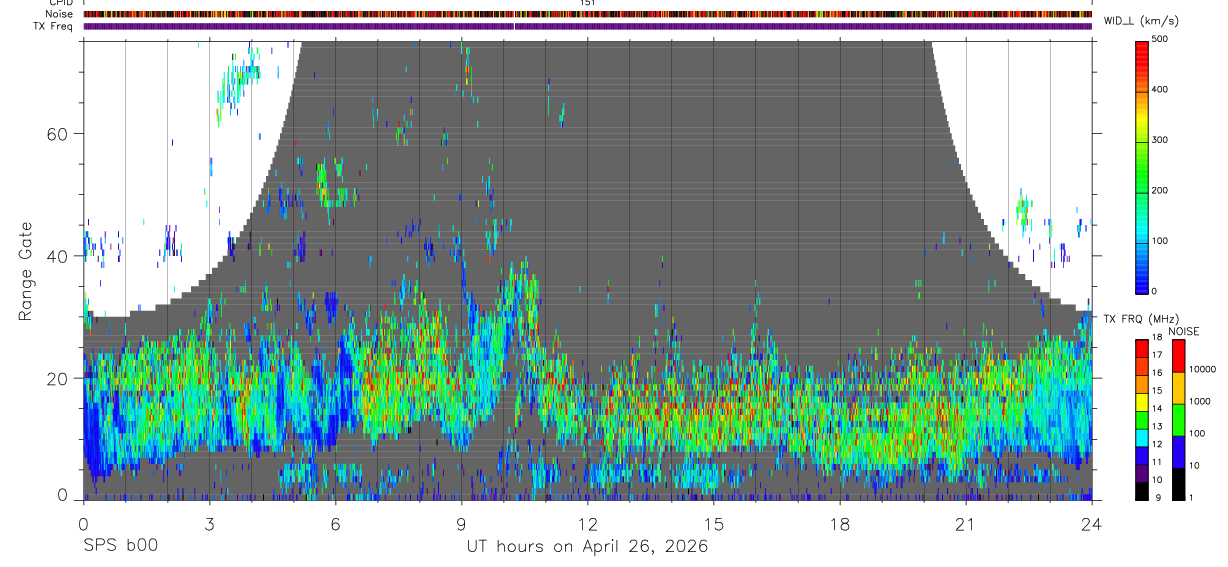Click the 200 tick on the width colorbar
The image size is (1228, 567).
[x=1160, y=190]
